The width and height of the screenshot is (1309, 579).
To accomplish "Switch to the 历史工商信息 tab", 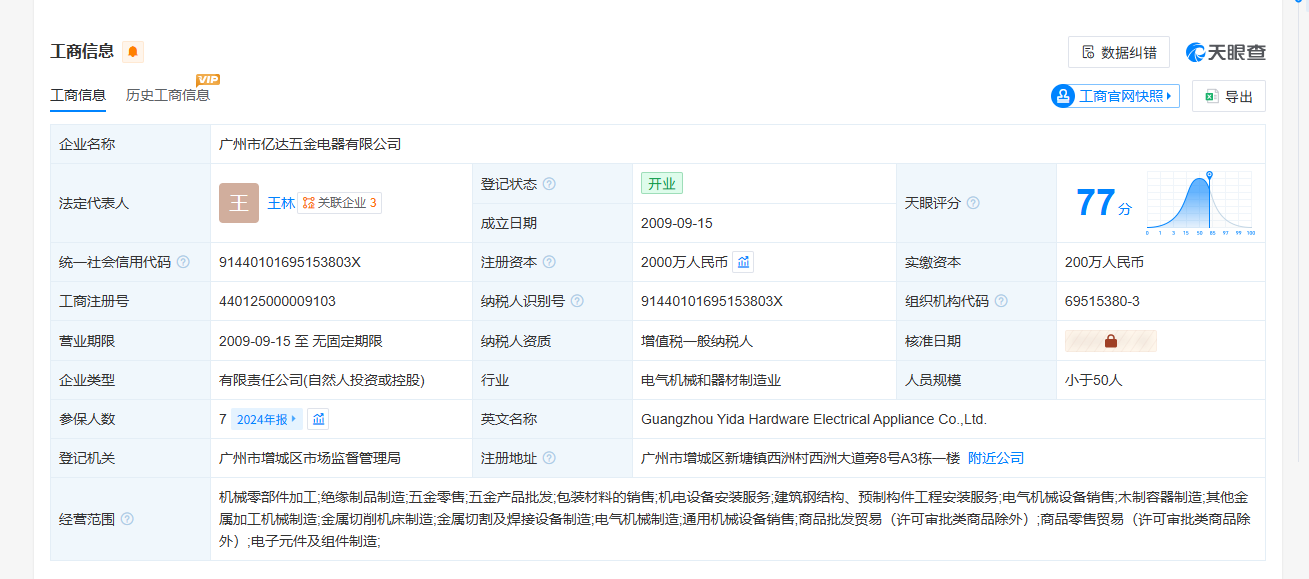I will tap(168, 95).
